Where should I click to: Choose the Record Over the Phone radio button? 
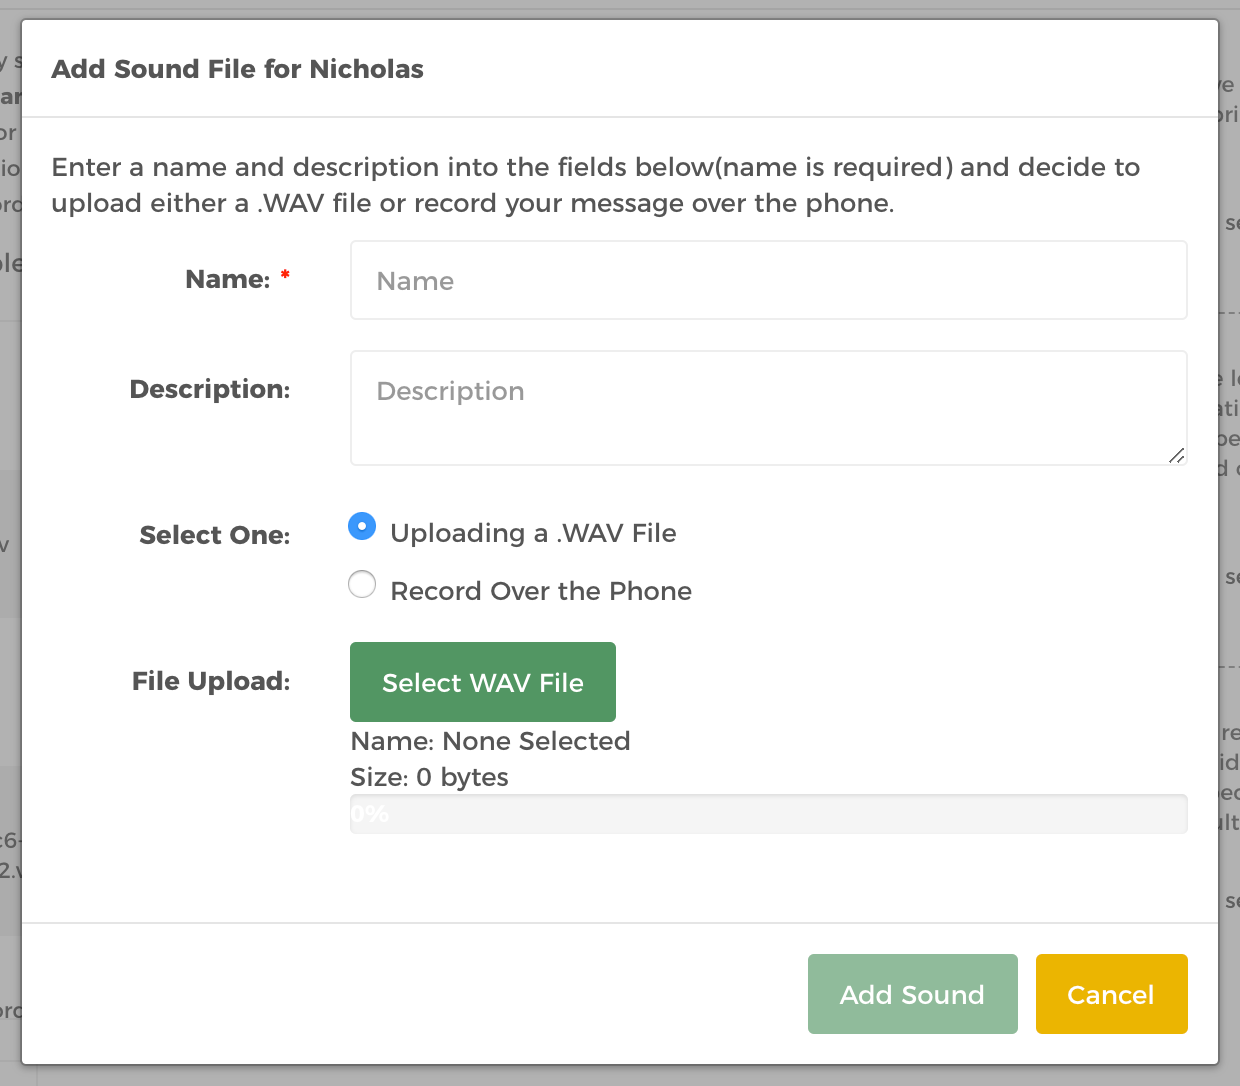362,584
